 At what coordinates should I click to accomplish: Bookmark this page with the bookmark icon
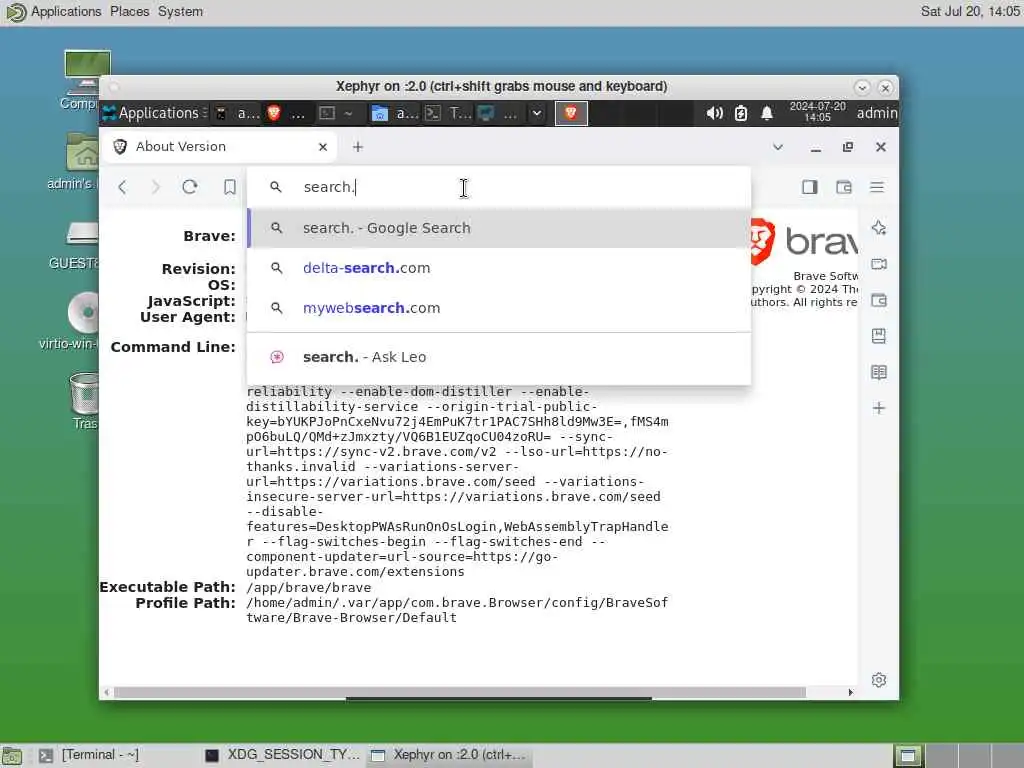[x=229, y=187]
